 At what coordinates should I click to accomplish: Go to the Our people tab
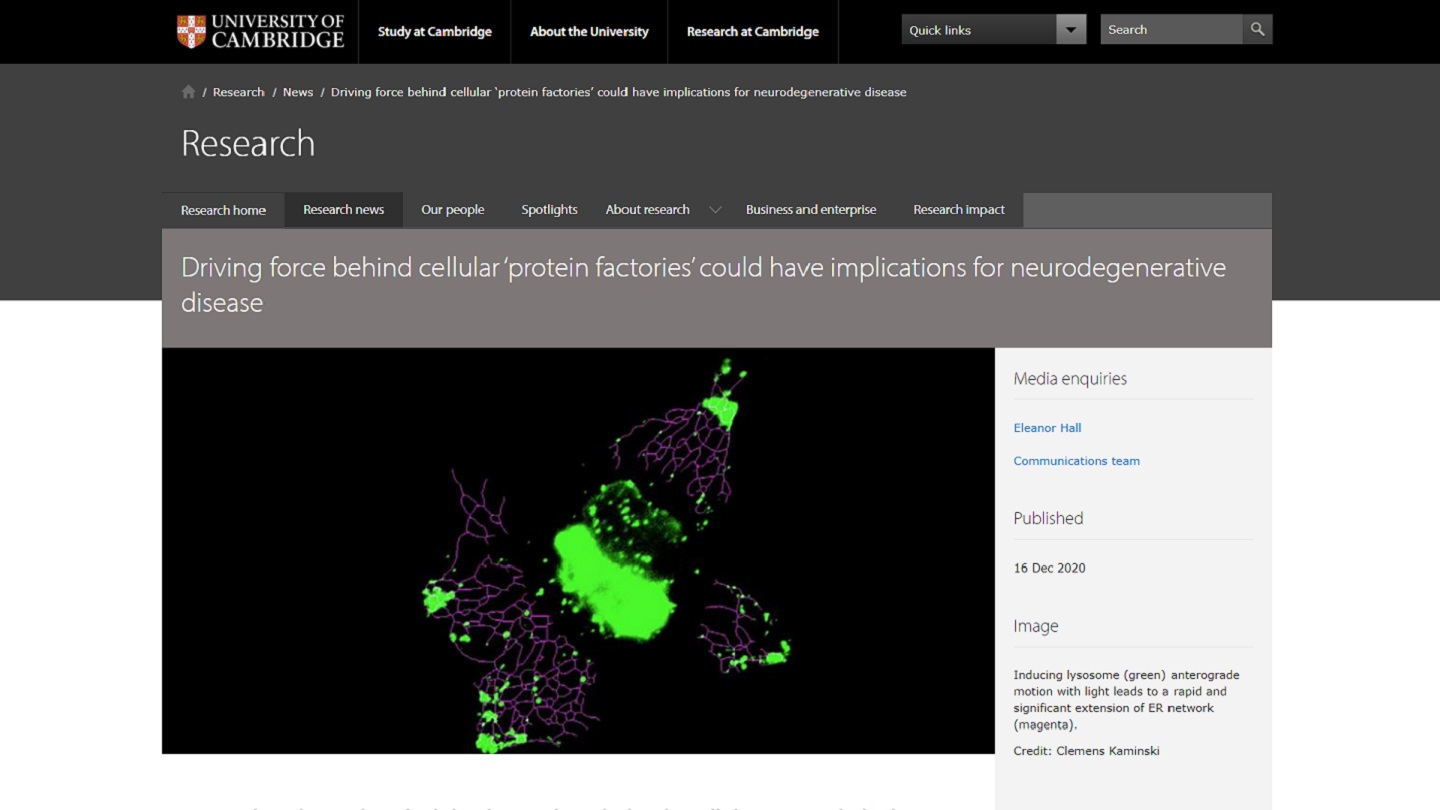pyautogui.click(x=452, y=210)
